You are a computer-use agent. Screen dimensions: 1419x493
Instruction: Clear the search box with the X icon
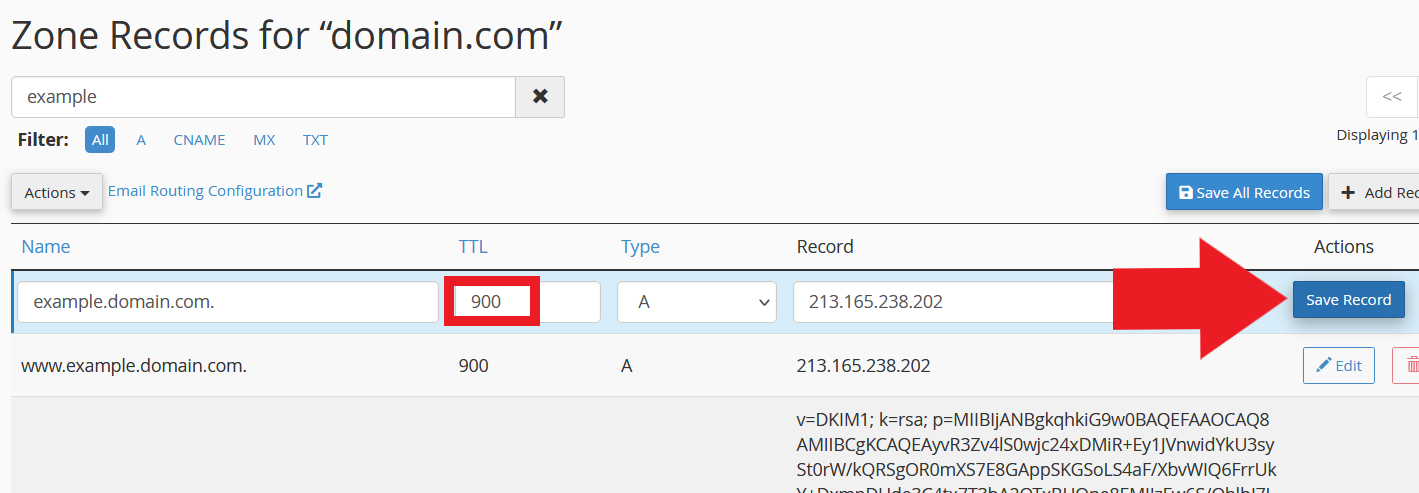(x=540, y=97)
